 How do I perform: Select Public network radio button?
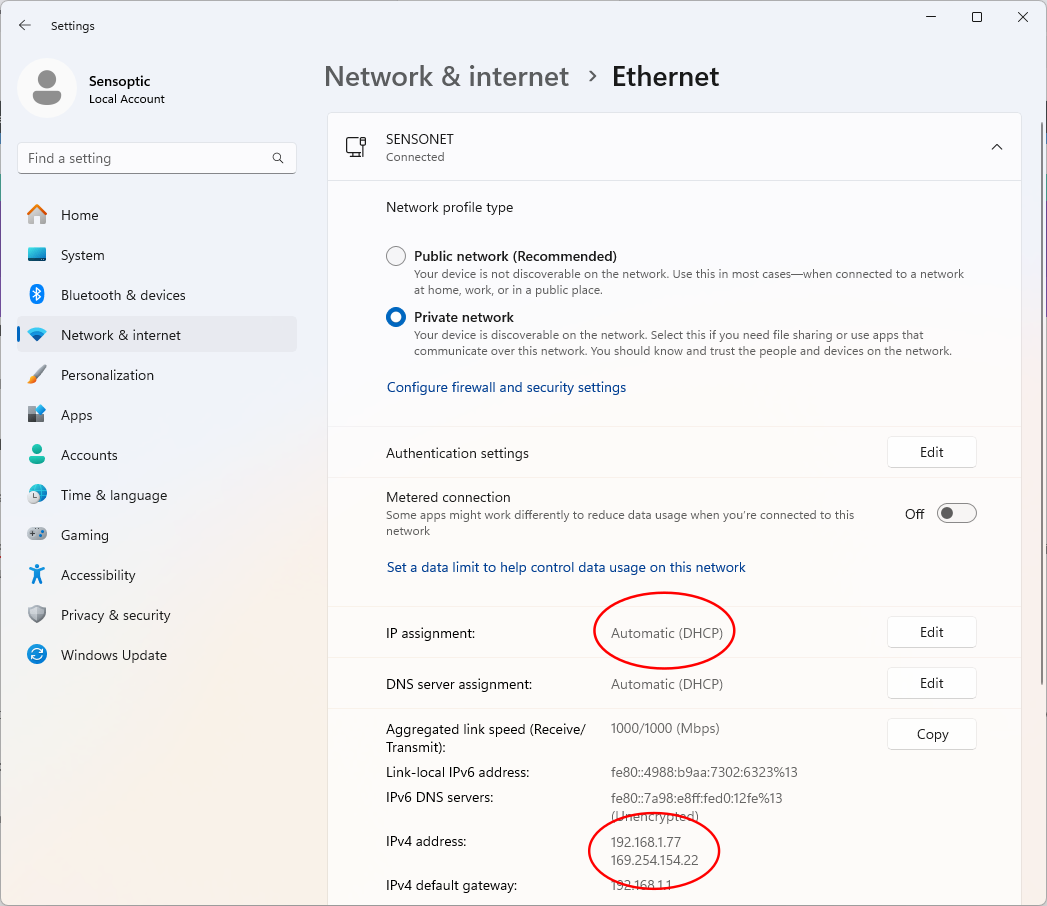click(x=396, y=256)
